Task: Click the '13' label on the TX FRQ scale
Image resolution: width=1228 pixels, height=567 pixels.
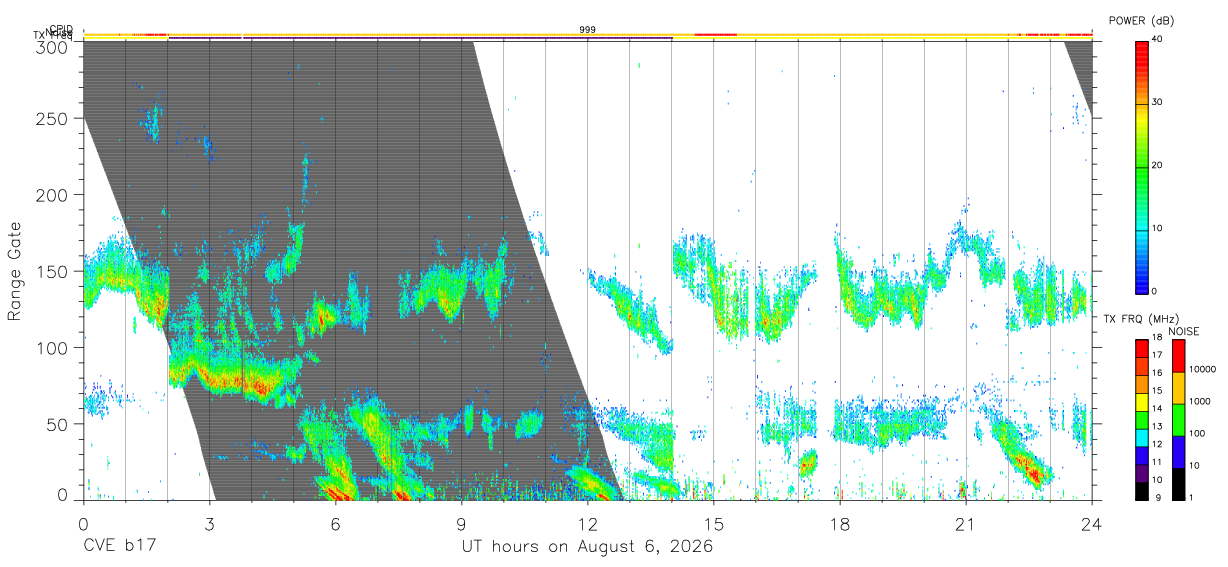Action: [1158, 426]
